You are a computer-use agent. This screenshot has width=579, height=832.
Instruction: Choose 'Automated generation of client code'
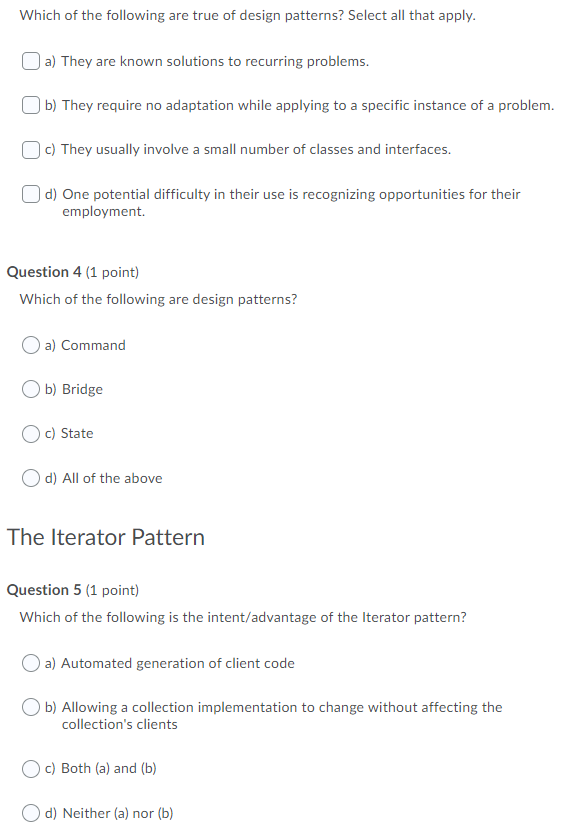coord(31,663)
